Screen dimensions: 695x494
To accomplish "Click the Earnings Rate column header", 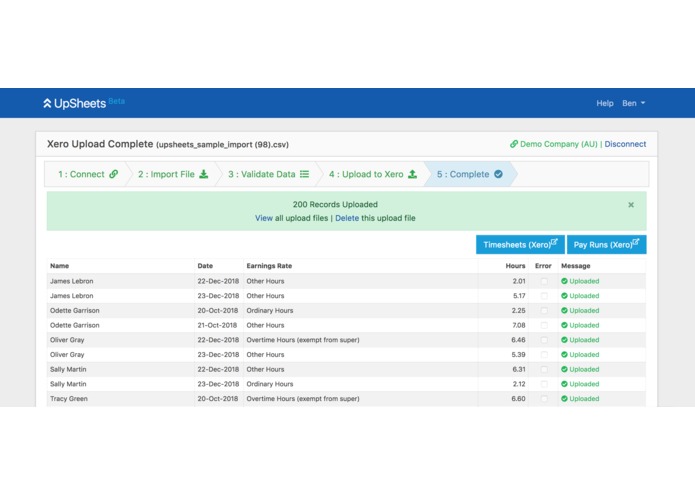I will [x=269, y=266].
